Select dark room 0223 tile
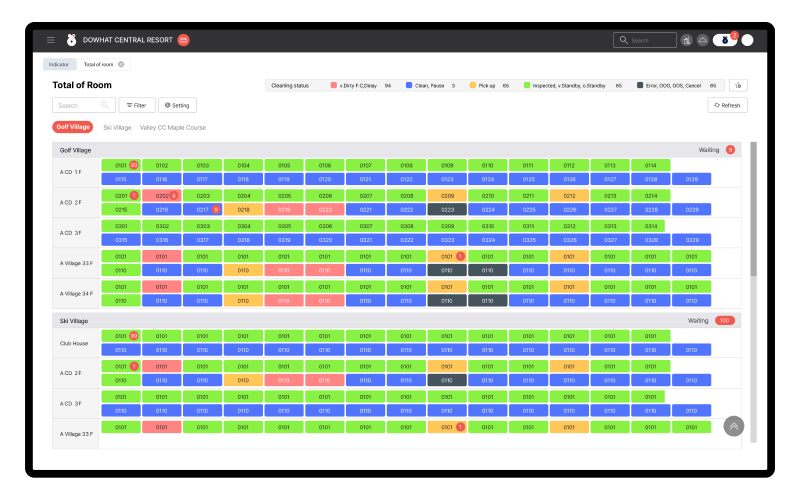The height and width of the screenshot is (500, 800). pyautogui.click(x=447, y=209)
